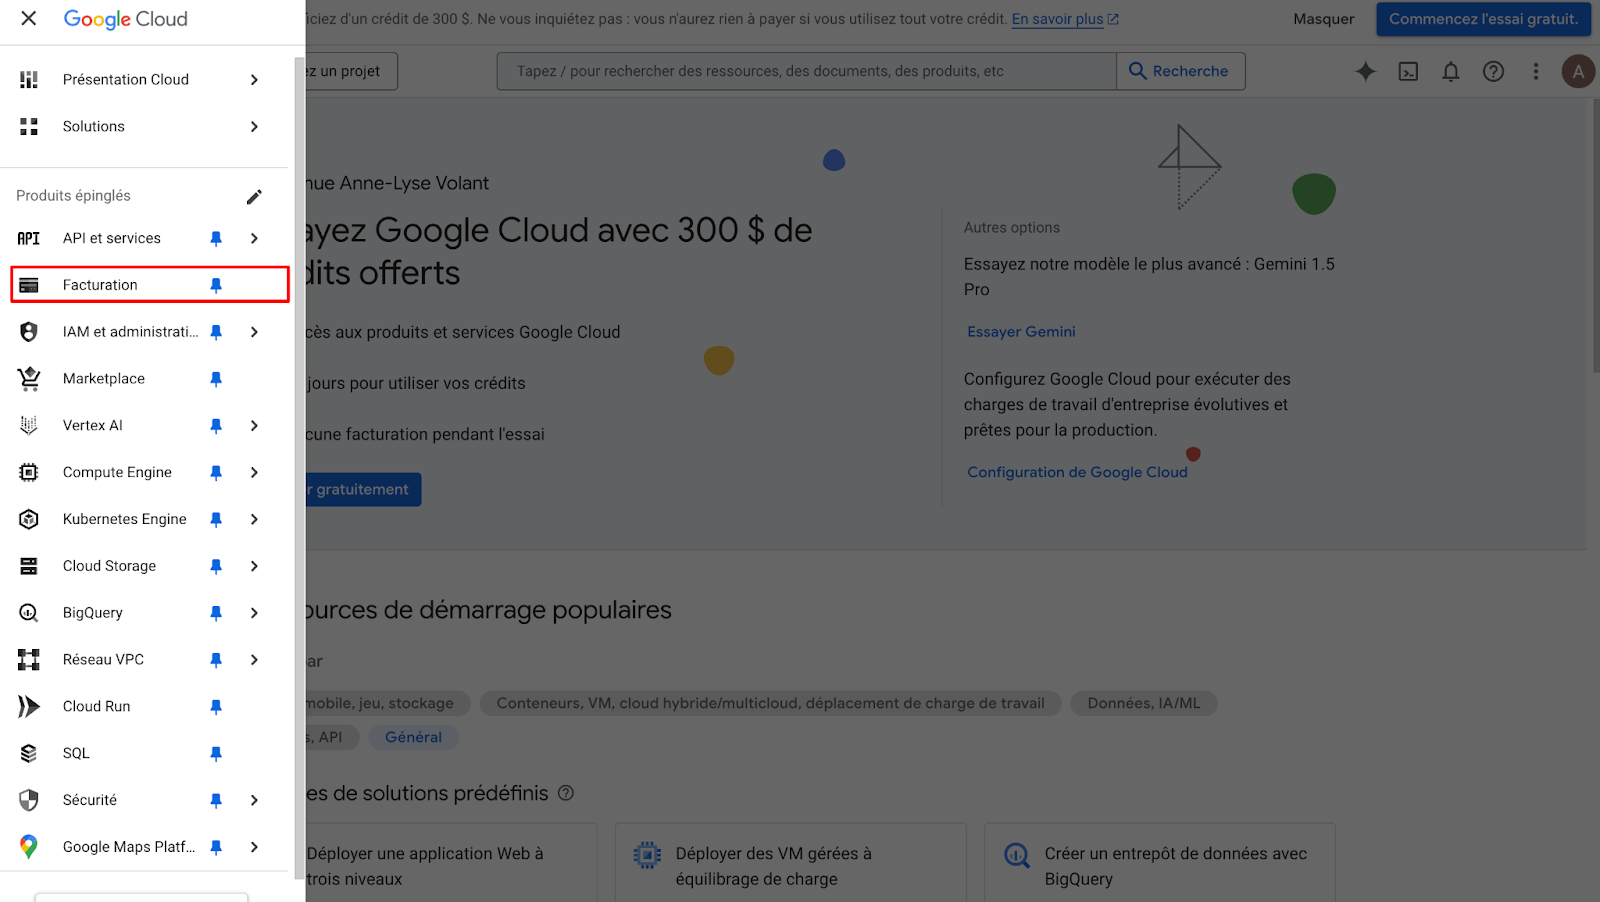1600x902 pixels.
Task: Click the Cloud Storage icon
Action: (x=29, y=566)
